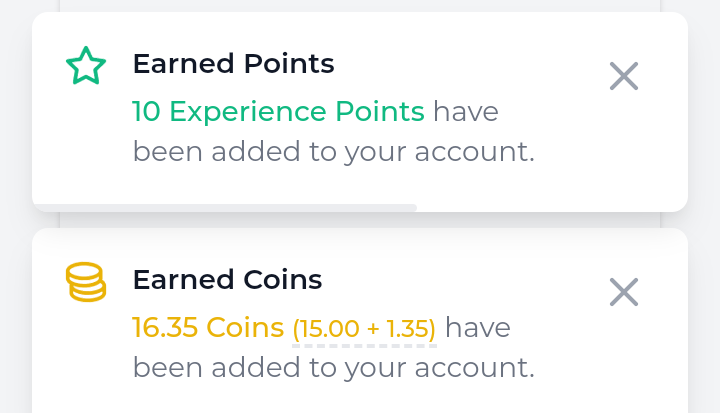This screenshot has width=720, height=413.
Task: Click the Earned Coins message's last line
Action: (333, 367)
